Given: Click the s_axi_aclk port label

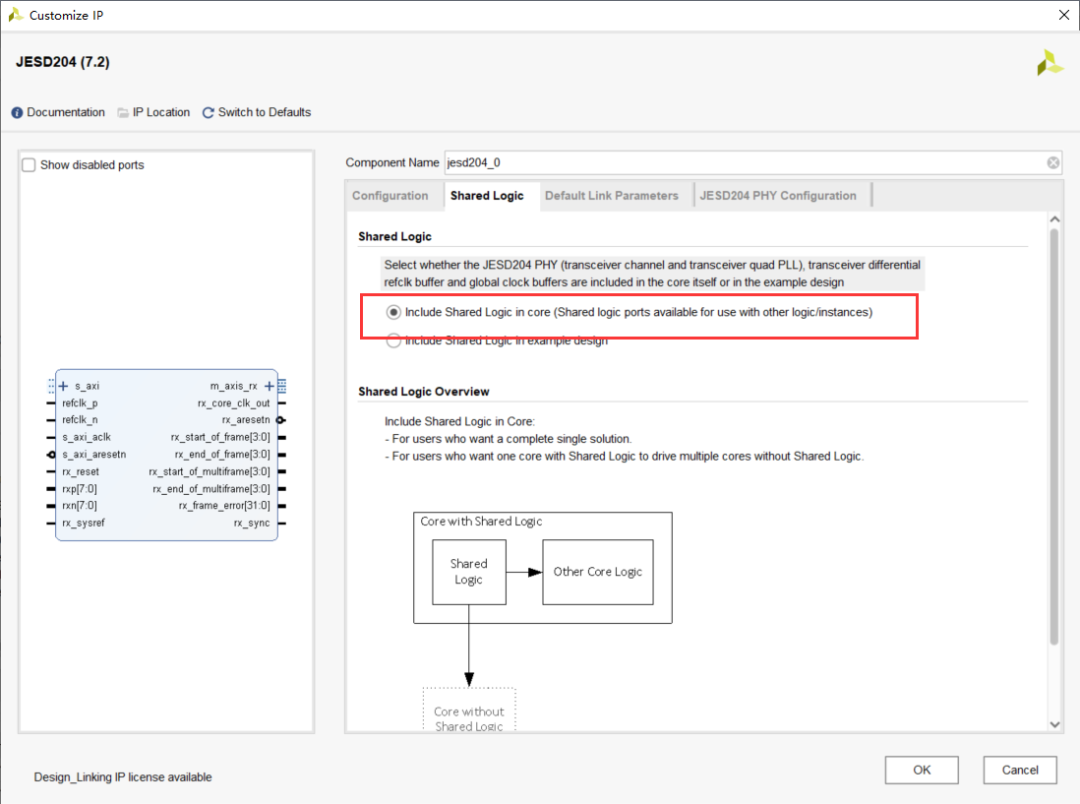Looking at the screenshot, I should pyautogui.click(x=86, y=437).
